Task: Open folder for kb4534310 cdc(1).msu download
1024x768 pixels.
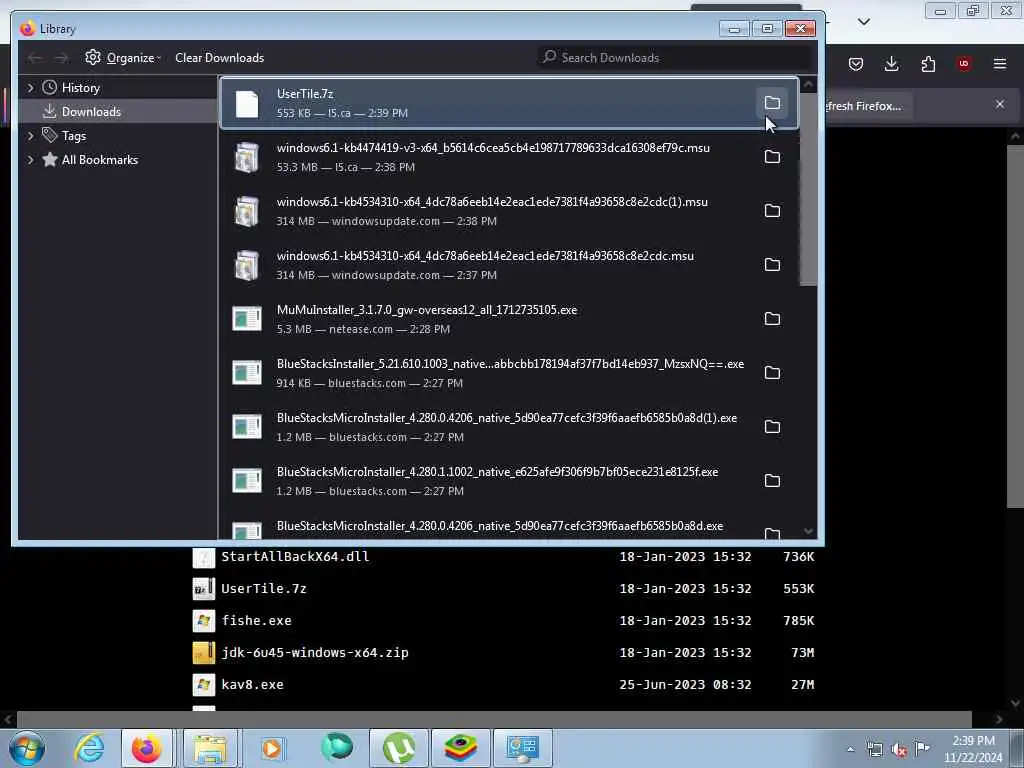Action: pyautogui.click(x=772, y=210)
